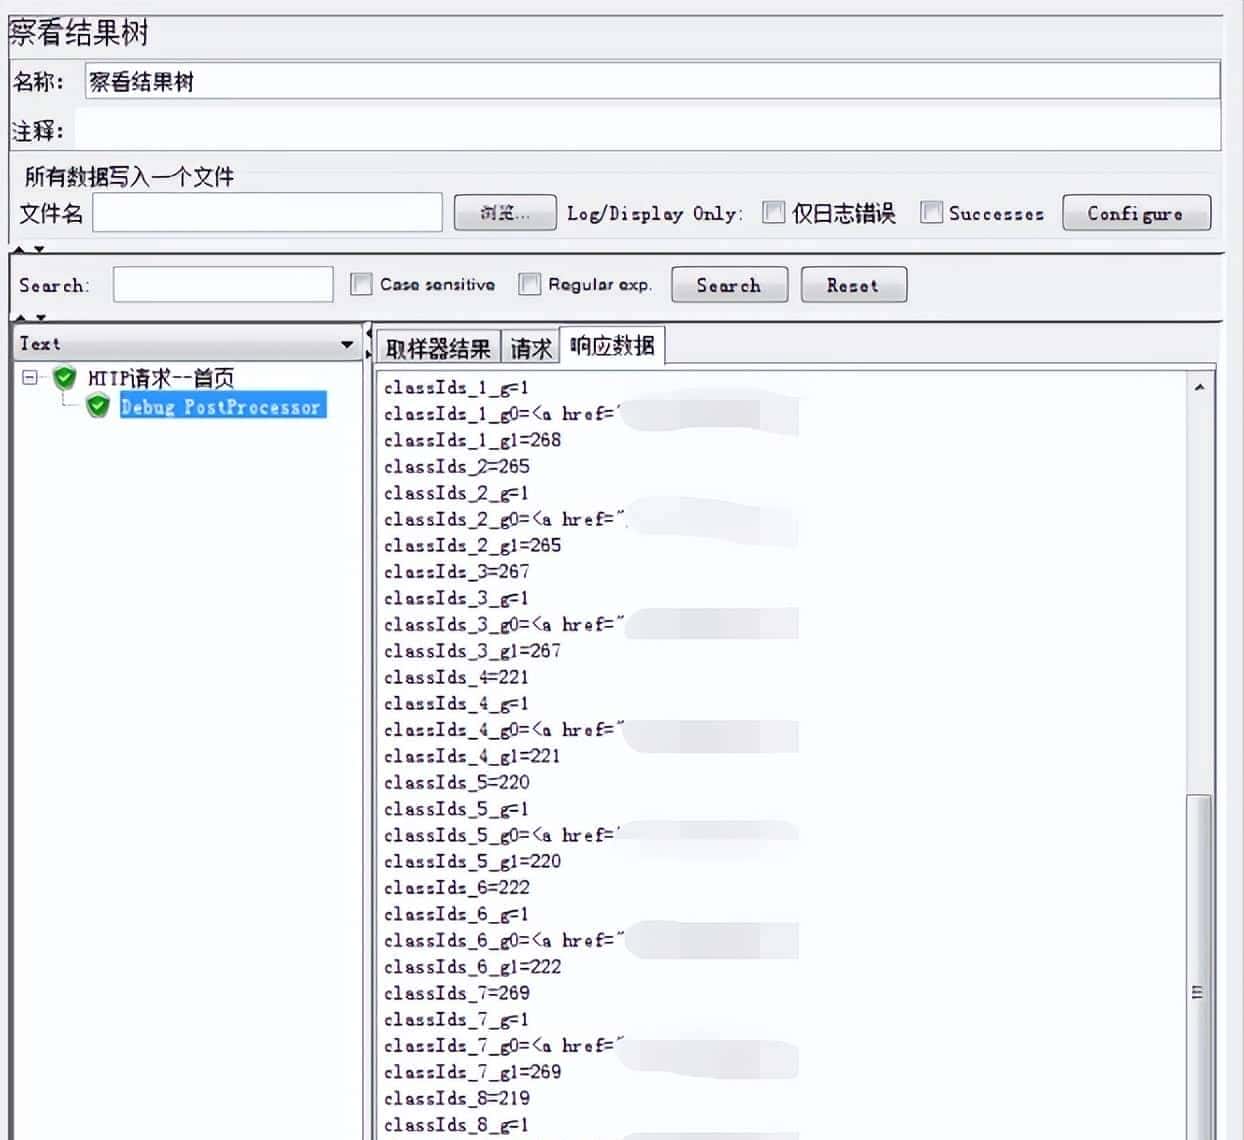Image resolution: width=1244 pixels, height=1140 pixels.
Task: Select Debug PostProcessor in the tree
Action: click(221, 407)
